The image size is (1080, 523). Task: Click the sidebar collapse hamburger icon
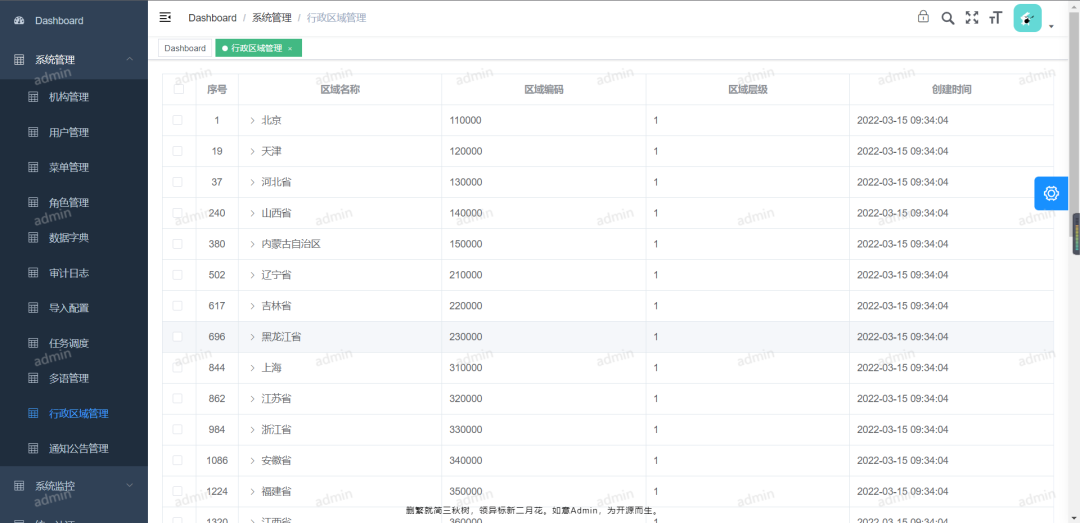click(166, 17)
